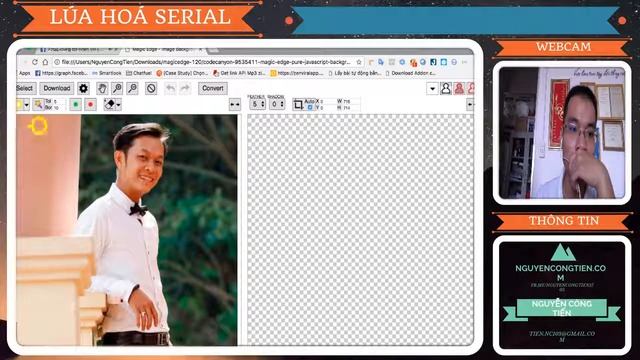The height and width of the screenshot is (360, 640).
Task: Click the double-arrow swap panels button
Action: tap(235, 104)
